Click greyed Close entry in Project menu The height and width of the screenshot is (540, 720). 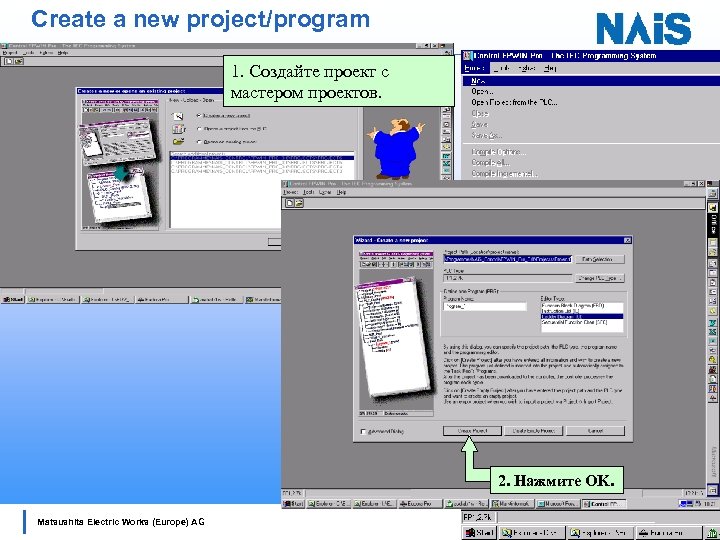pyautogui.click(x=591, y=113)
